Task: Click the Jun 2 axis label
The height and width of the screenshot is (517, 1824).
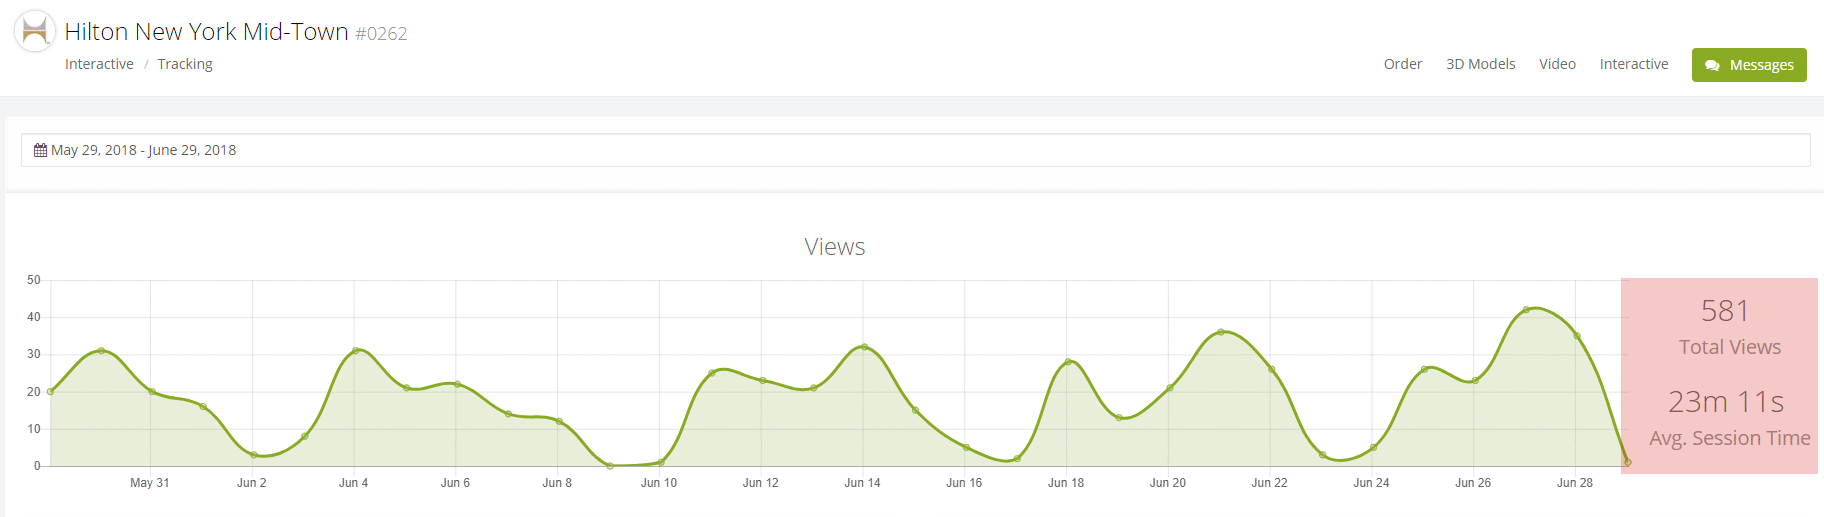Action: (x=252, y=483)
